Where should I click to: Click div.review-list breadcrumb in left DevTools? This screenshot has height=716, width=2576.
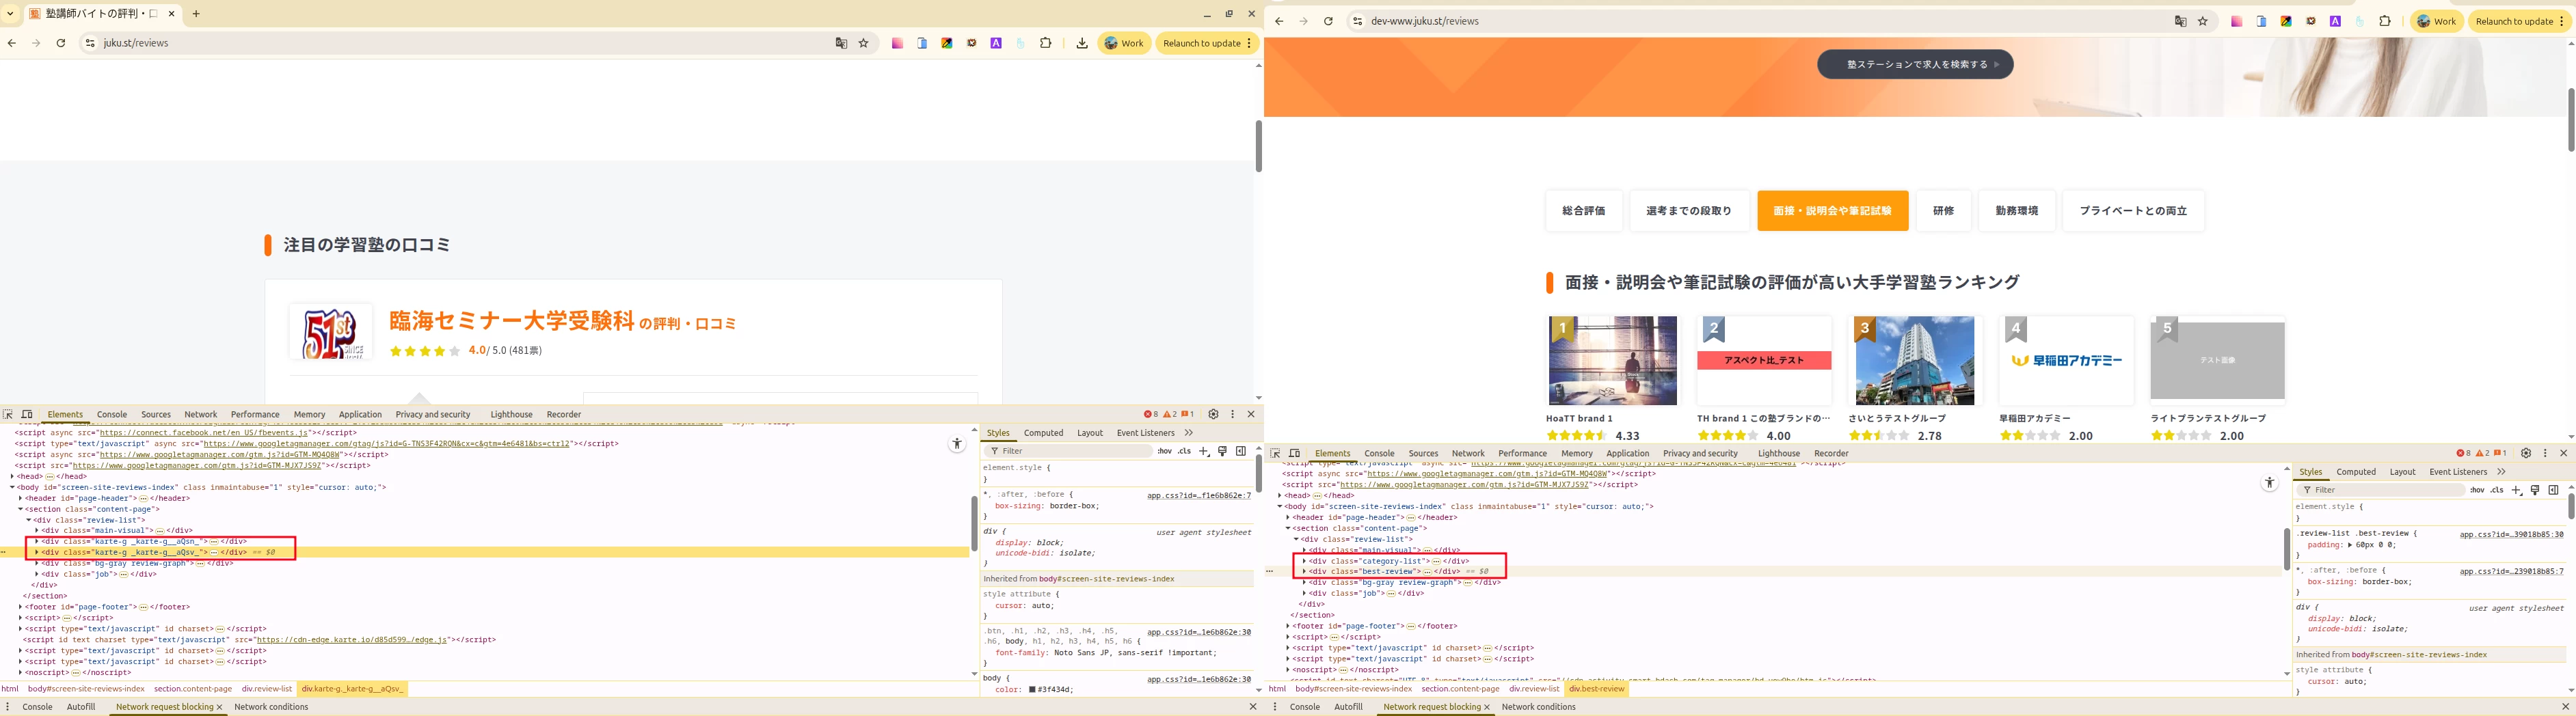pyautogui.click(x=267, y=689)
